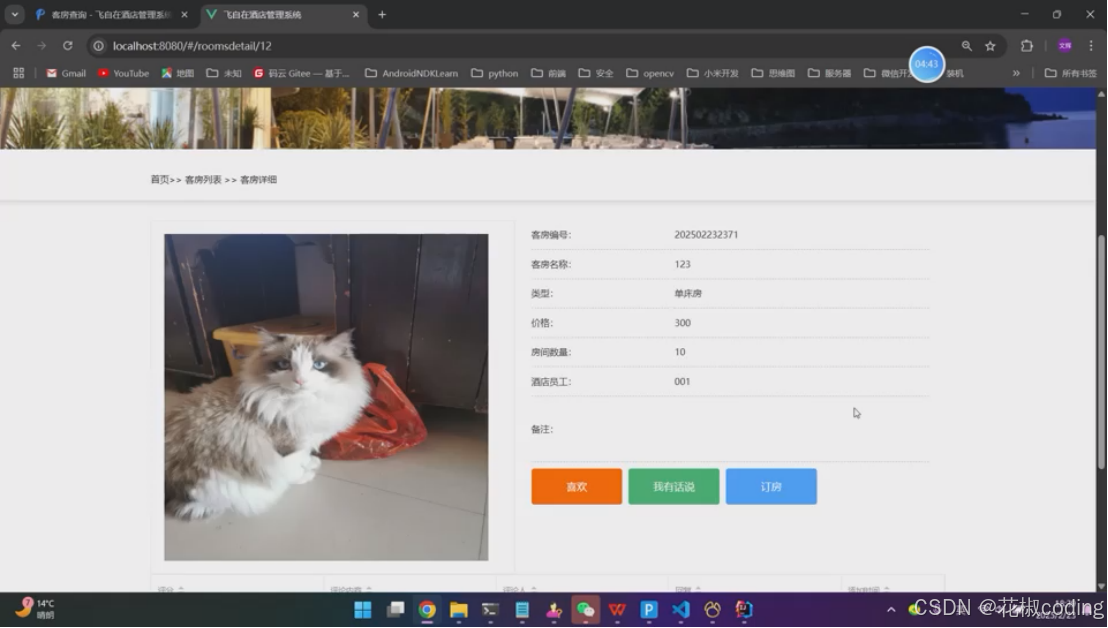Click the 喜欢 orange button
This screenshot has height=628, width=1108.
point(576,486)
